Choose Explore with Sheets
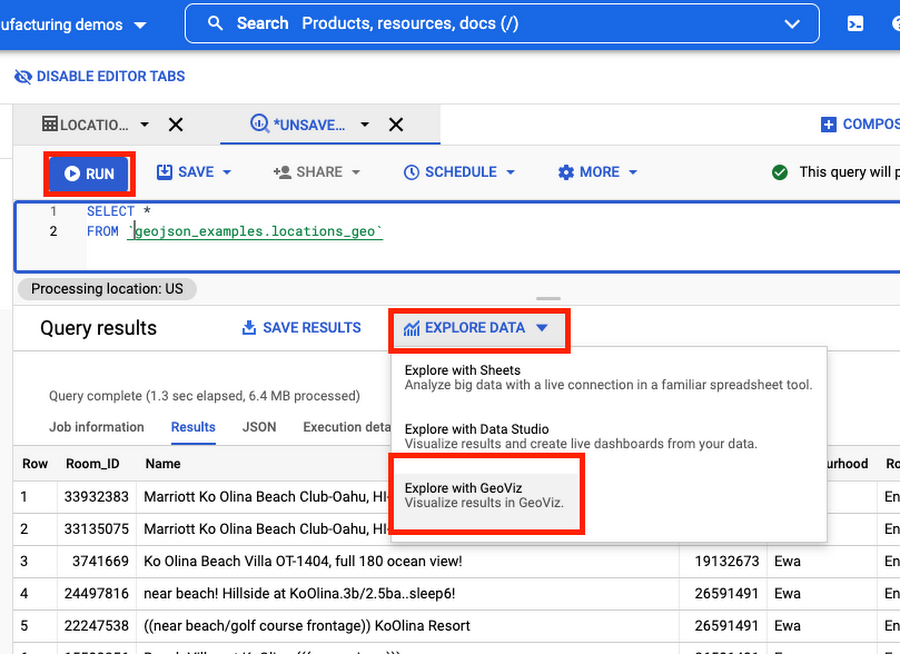This screenshot has width=900, height=654. click(x=608, y=377)
